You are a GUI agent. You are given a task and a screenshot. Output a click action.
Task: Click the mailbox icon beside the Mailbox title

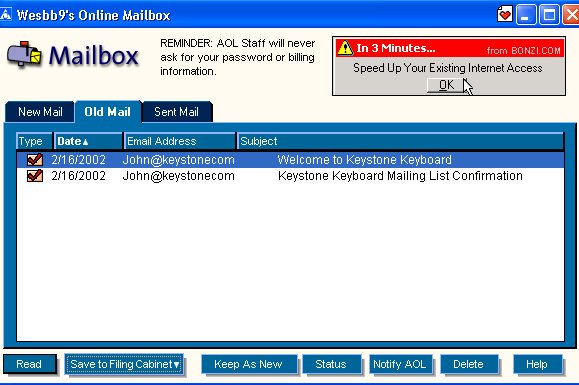click(x=24, y=55)
